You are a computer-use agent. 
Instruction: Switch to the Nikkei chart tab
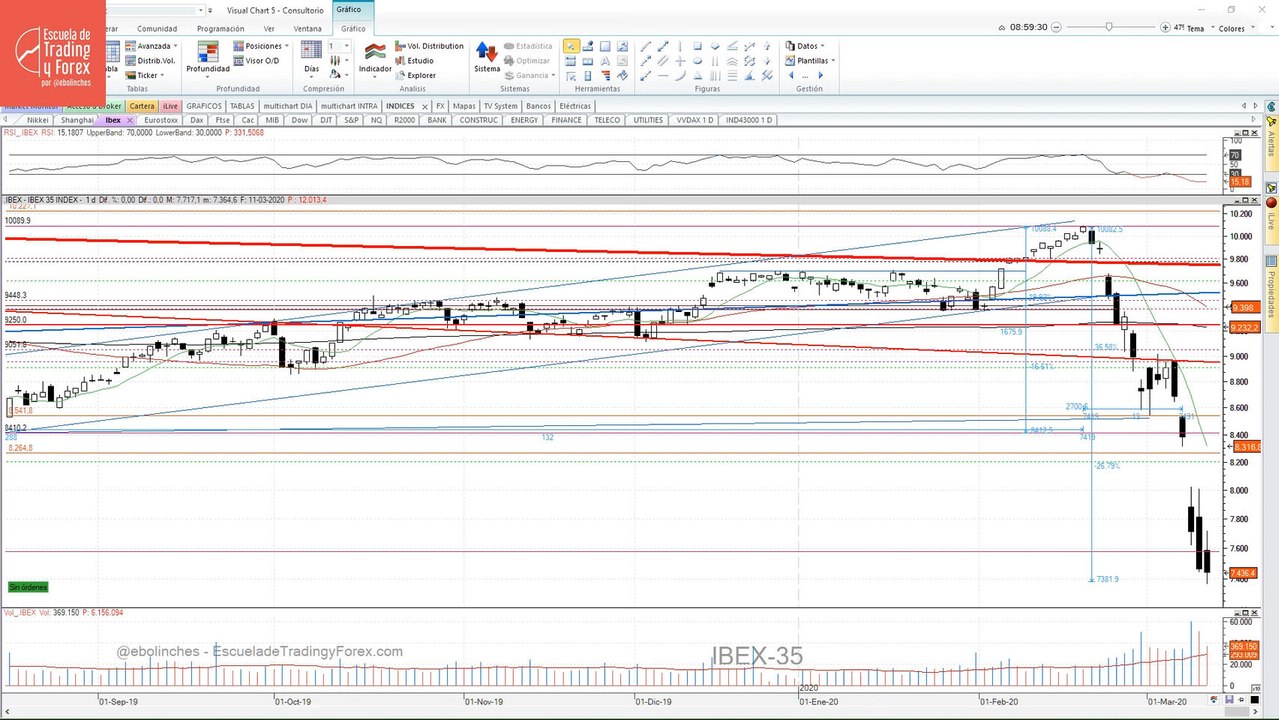(37, 120)
